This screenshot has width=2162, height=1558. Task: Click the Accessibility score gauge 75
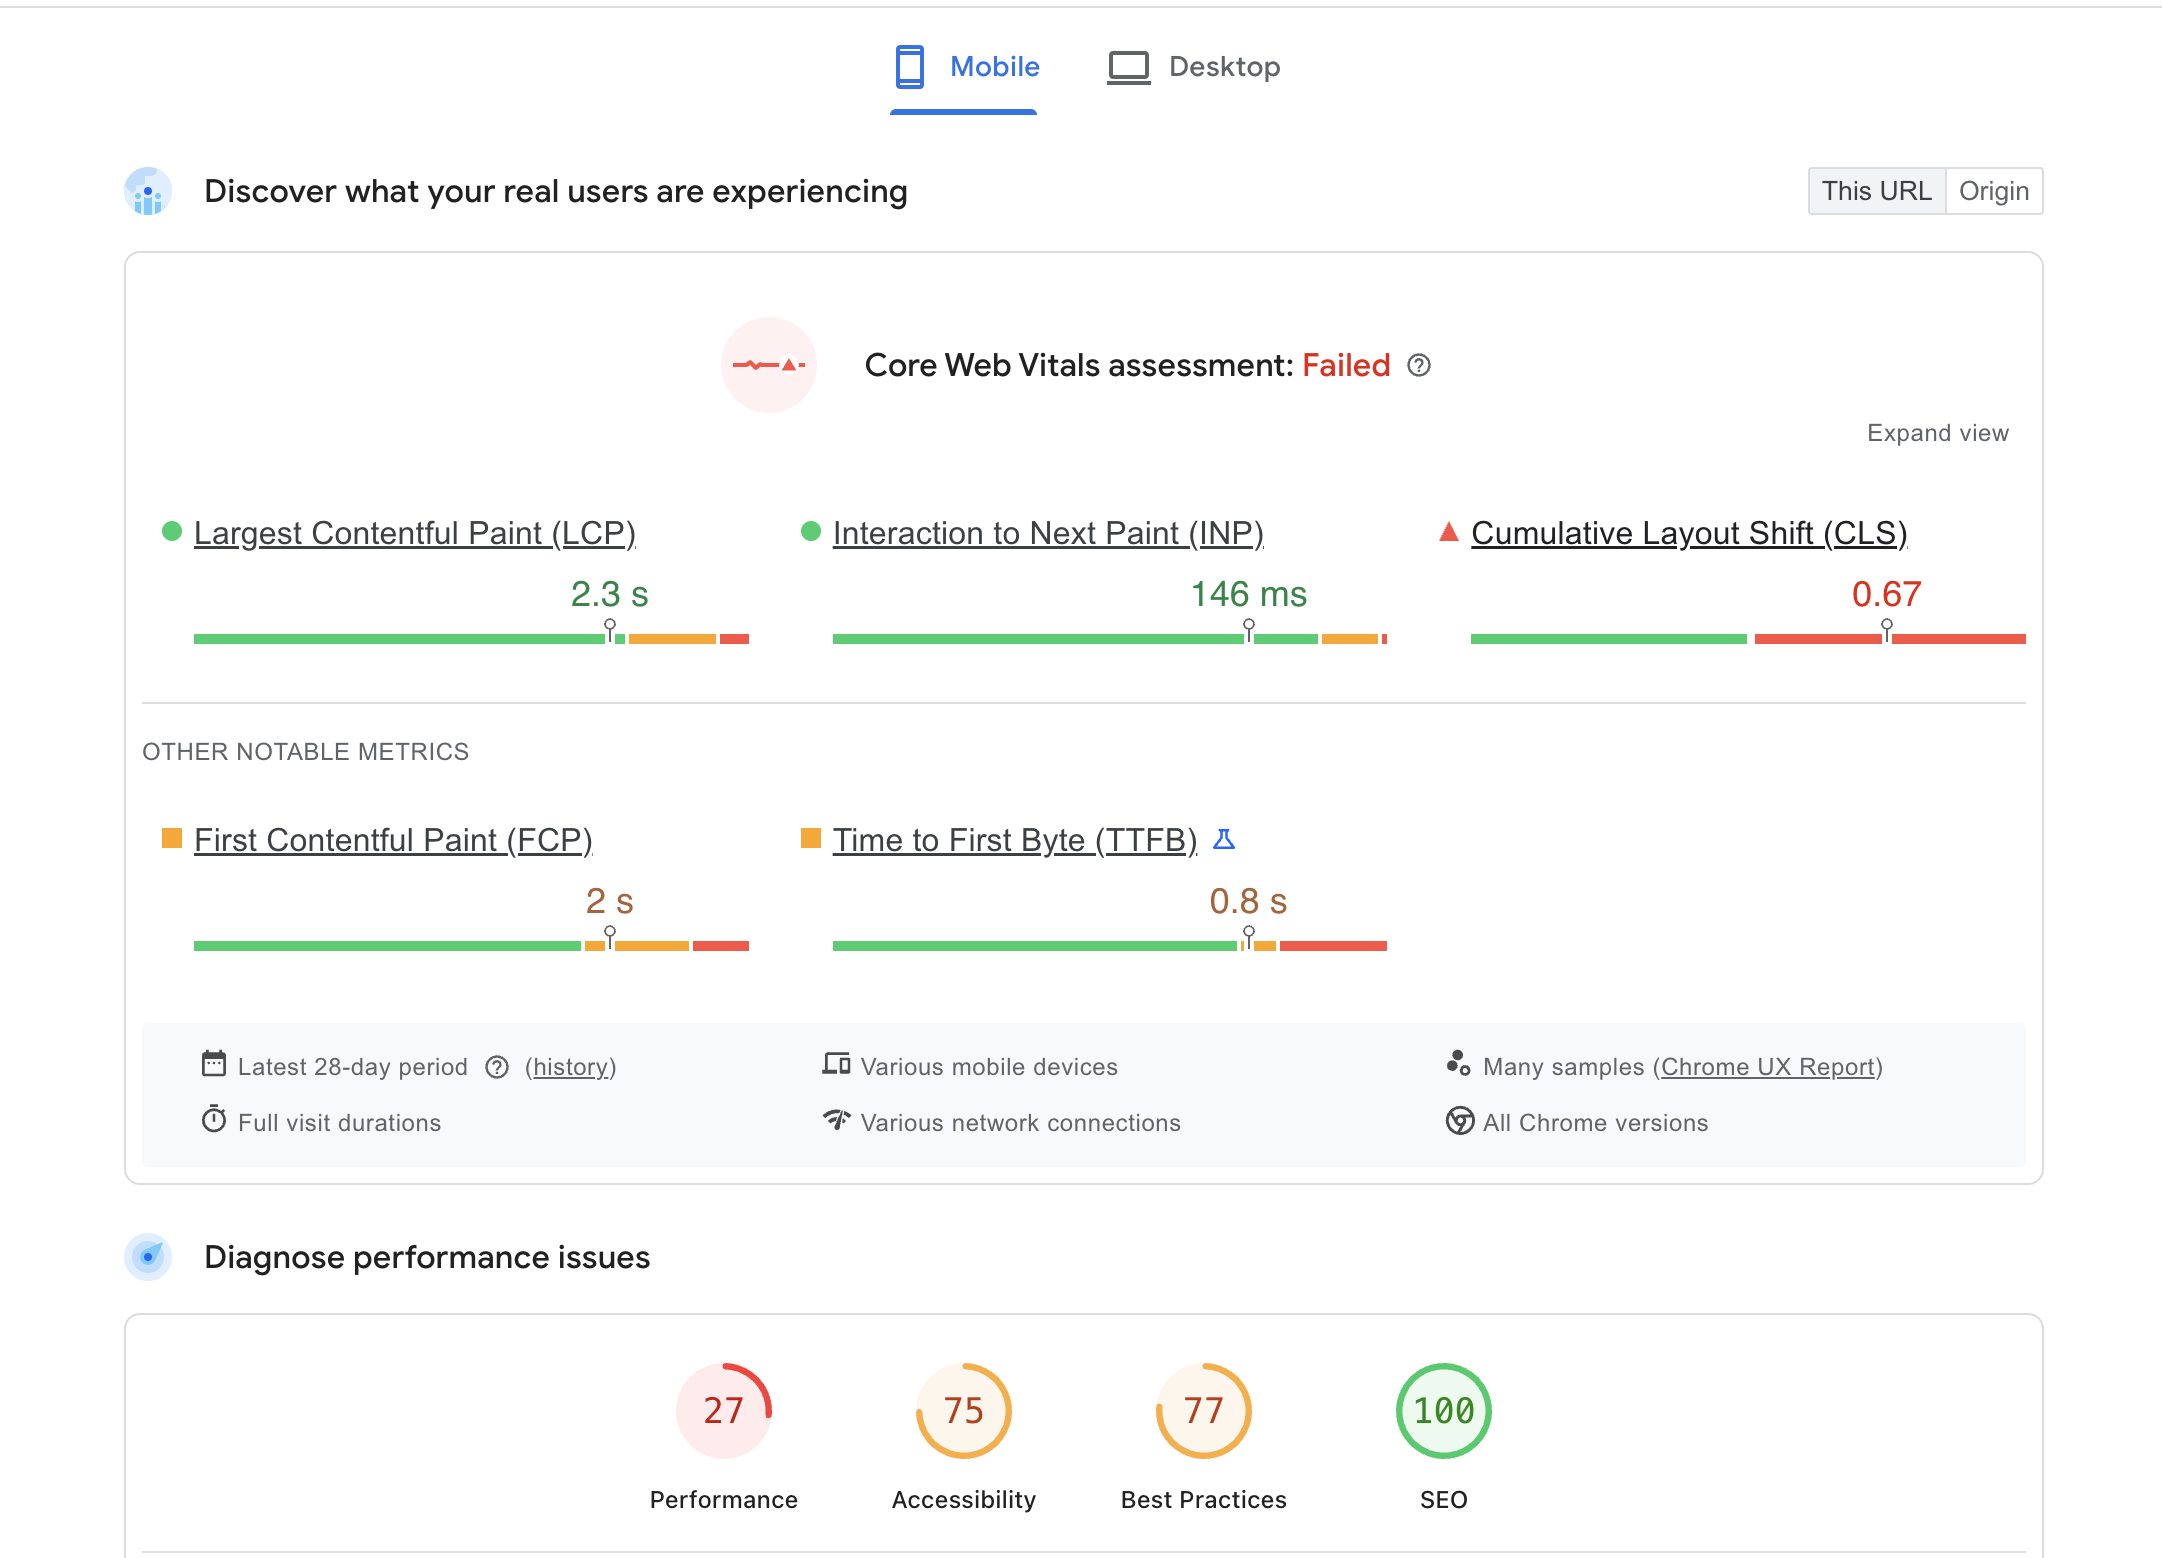coord(963,1411)
